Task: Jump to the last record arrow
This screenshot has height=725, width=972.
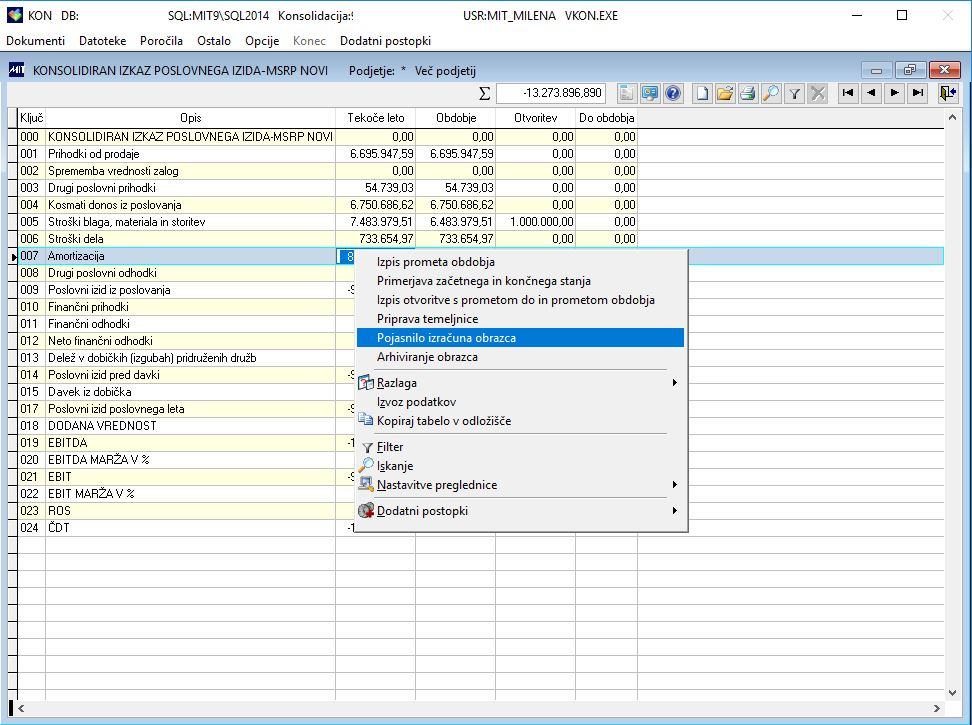Action: pyautogui.click(x=916, y=93)
